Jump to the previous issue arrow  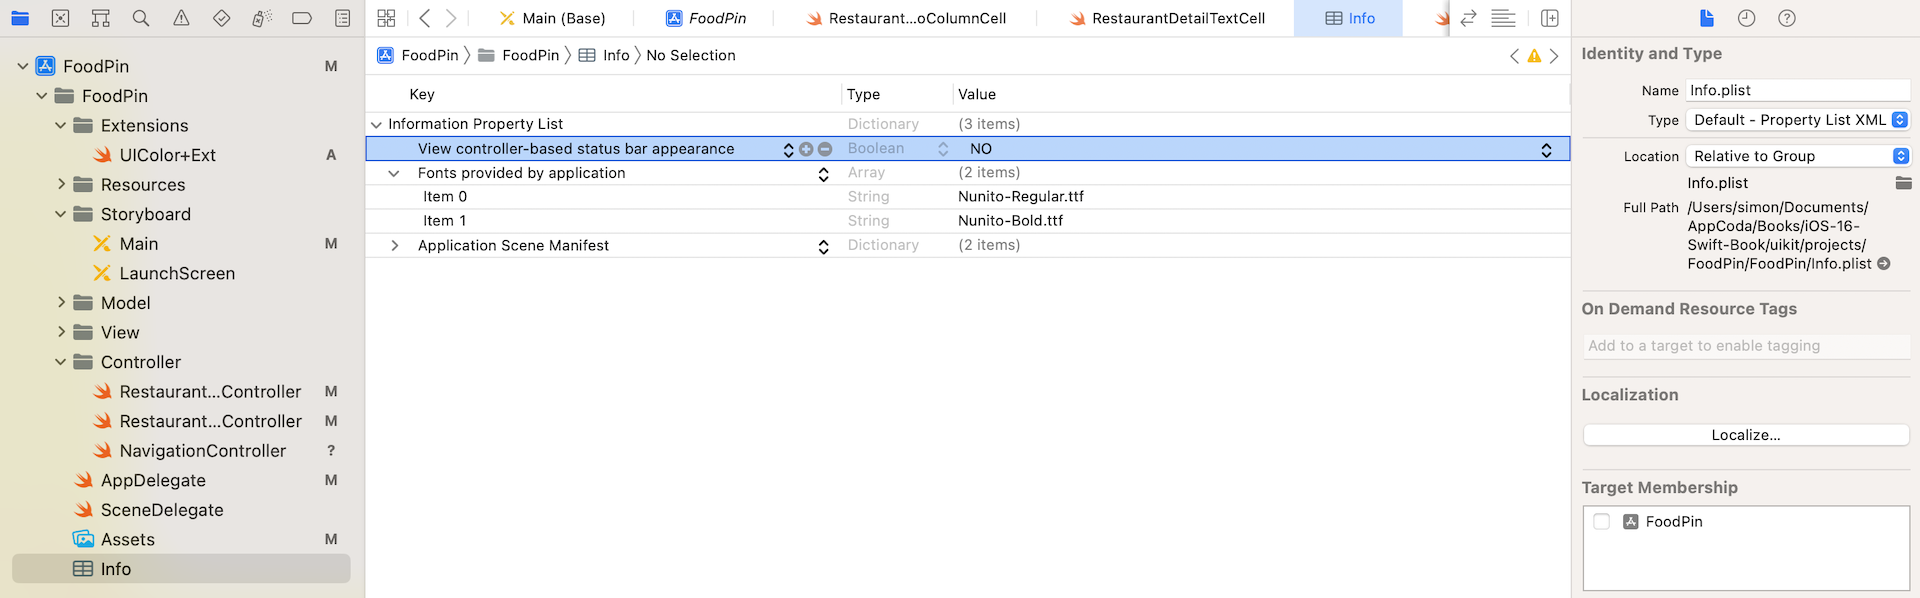1514,56
